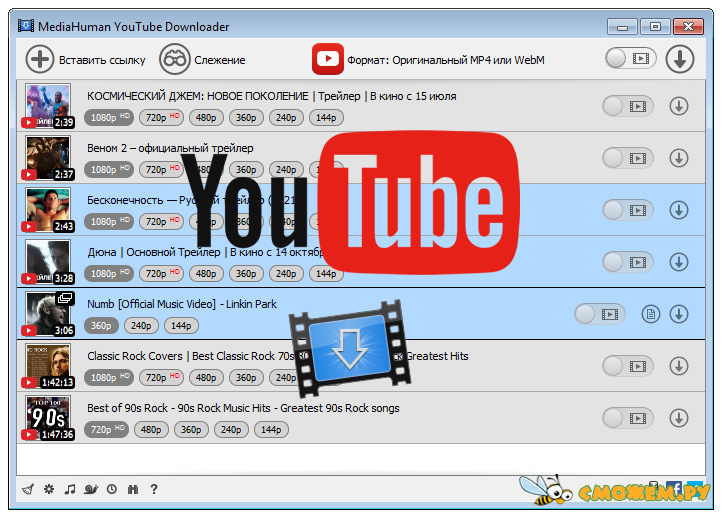Select 720p for Бесконечность video
Viewport: 721px width, 517px height.
[161, 221]
